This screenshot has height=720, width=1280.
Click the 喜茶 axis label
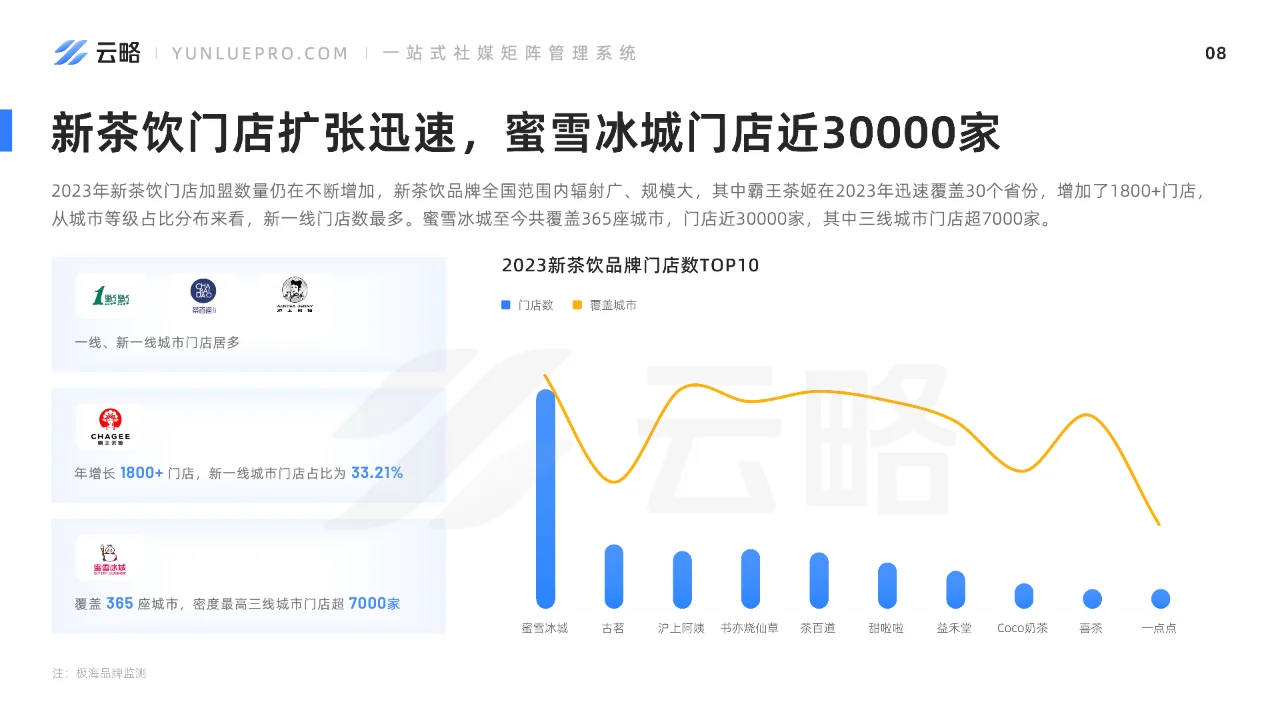tap(1092, 628)
